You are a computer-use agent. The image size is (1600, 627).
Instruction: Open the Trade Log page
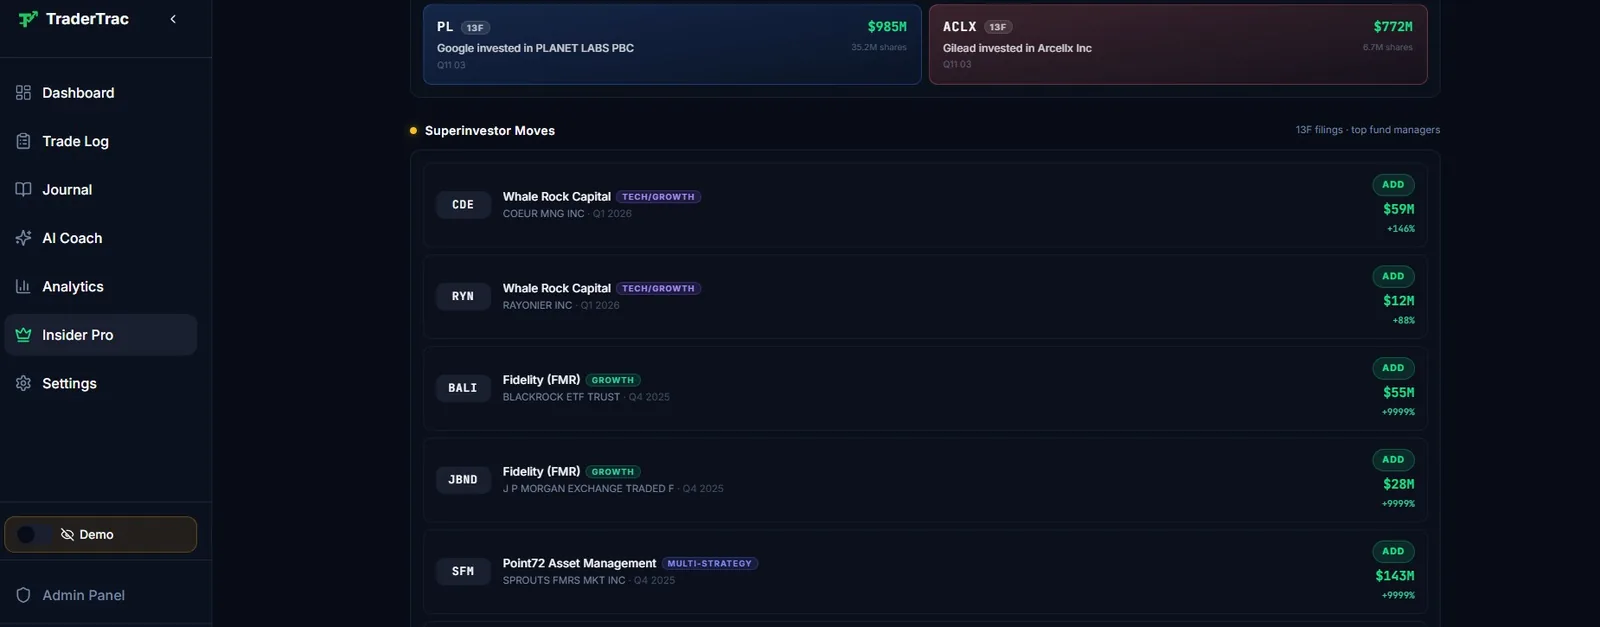(100, 141)
